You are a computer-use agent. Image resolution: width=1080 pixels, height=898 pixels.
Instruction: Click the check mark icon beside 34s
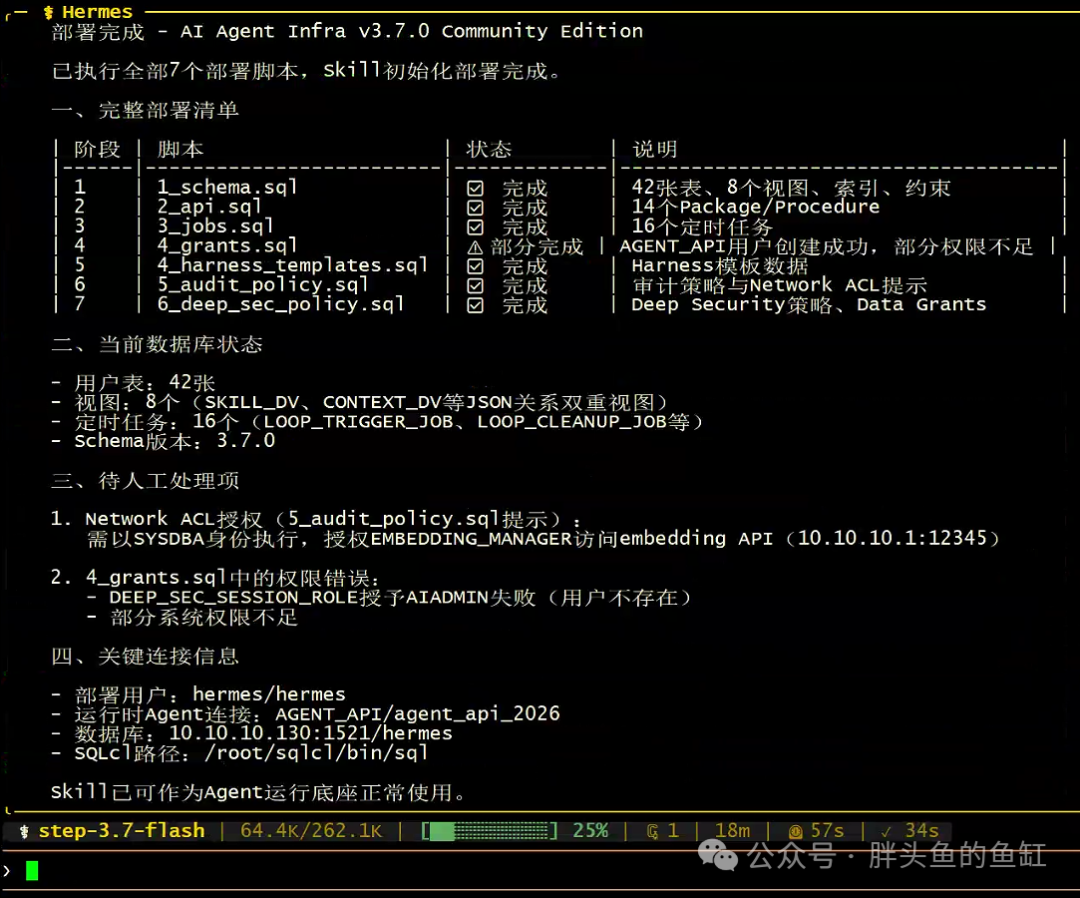pos(886,832)
